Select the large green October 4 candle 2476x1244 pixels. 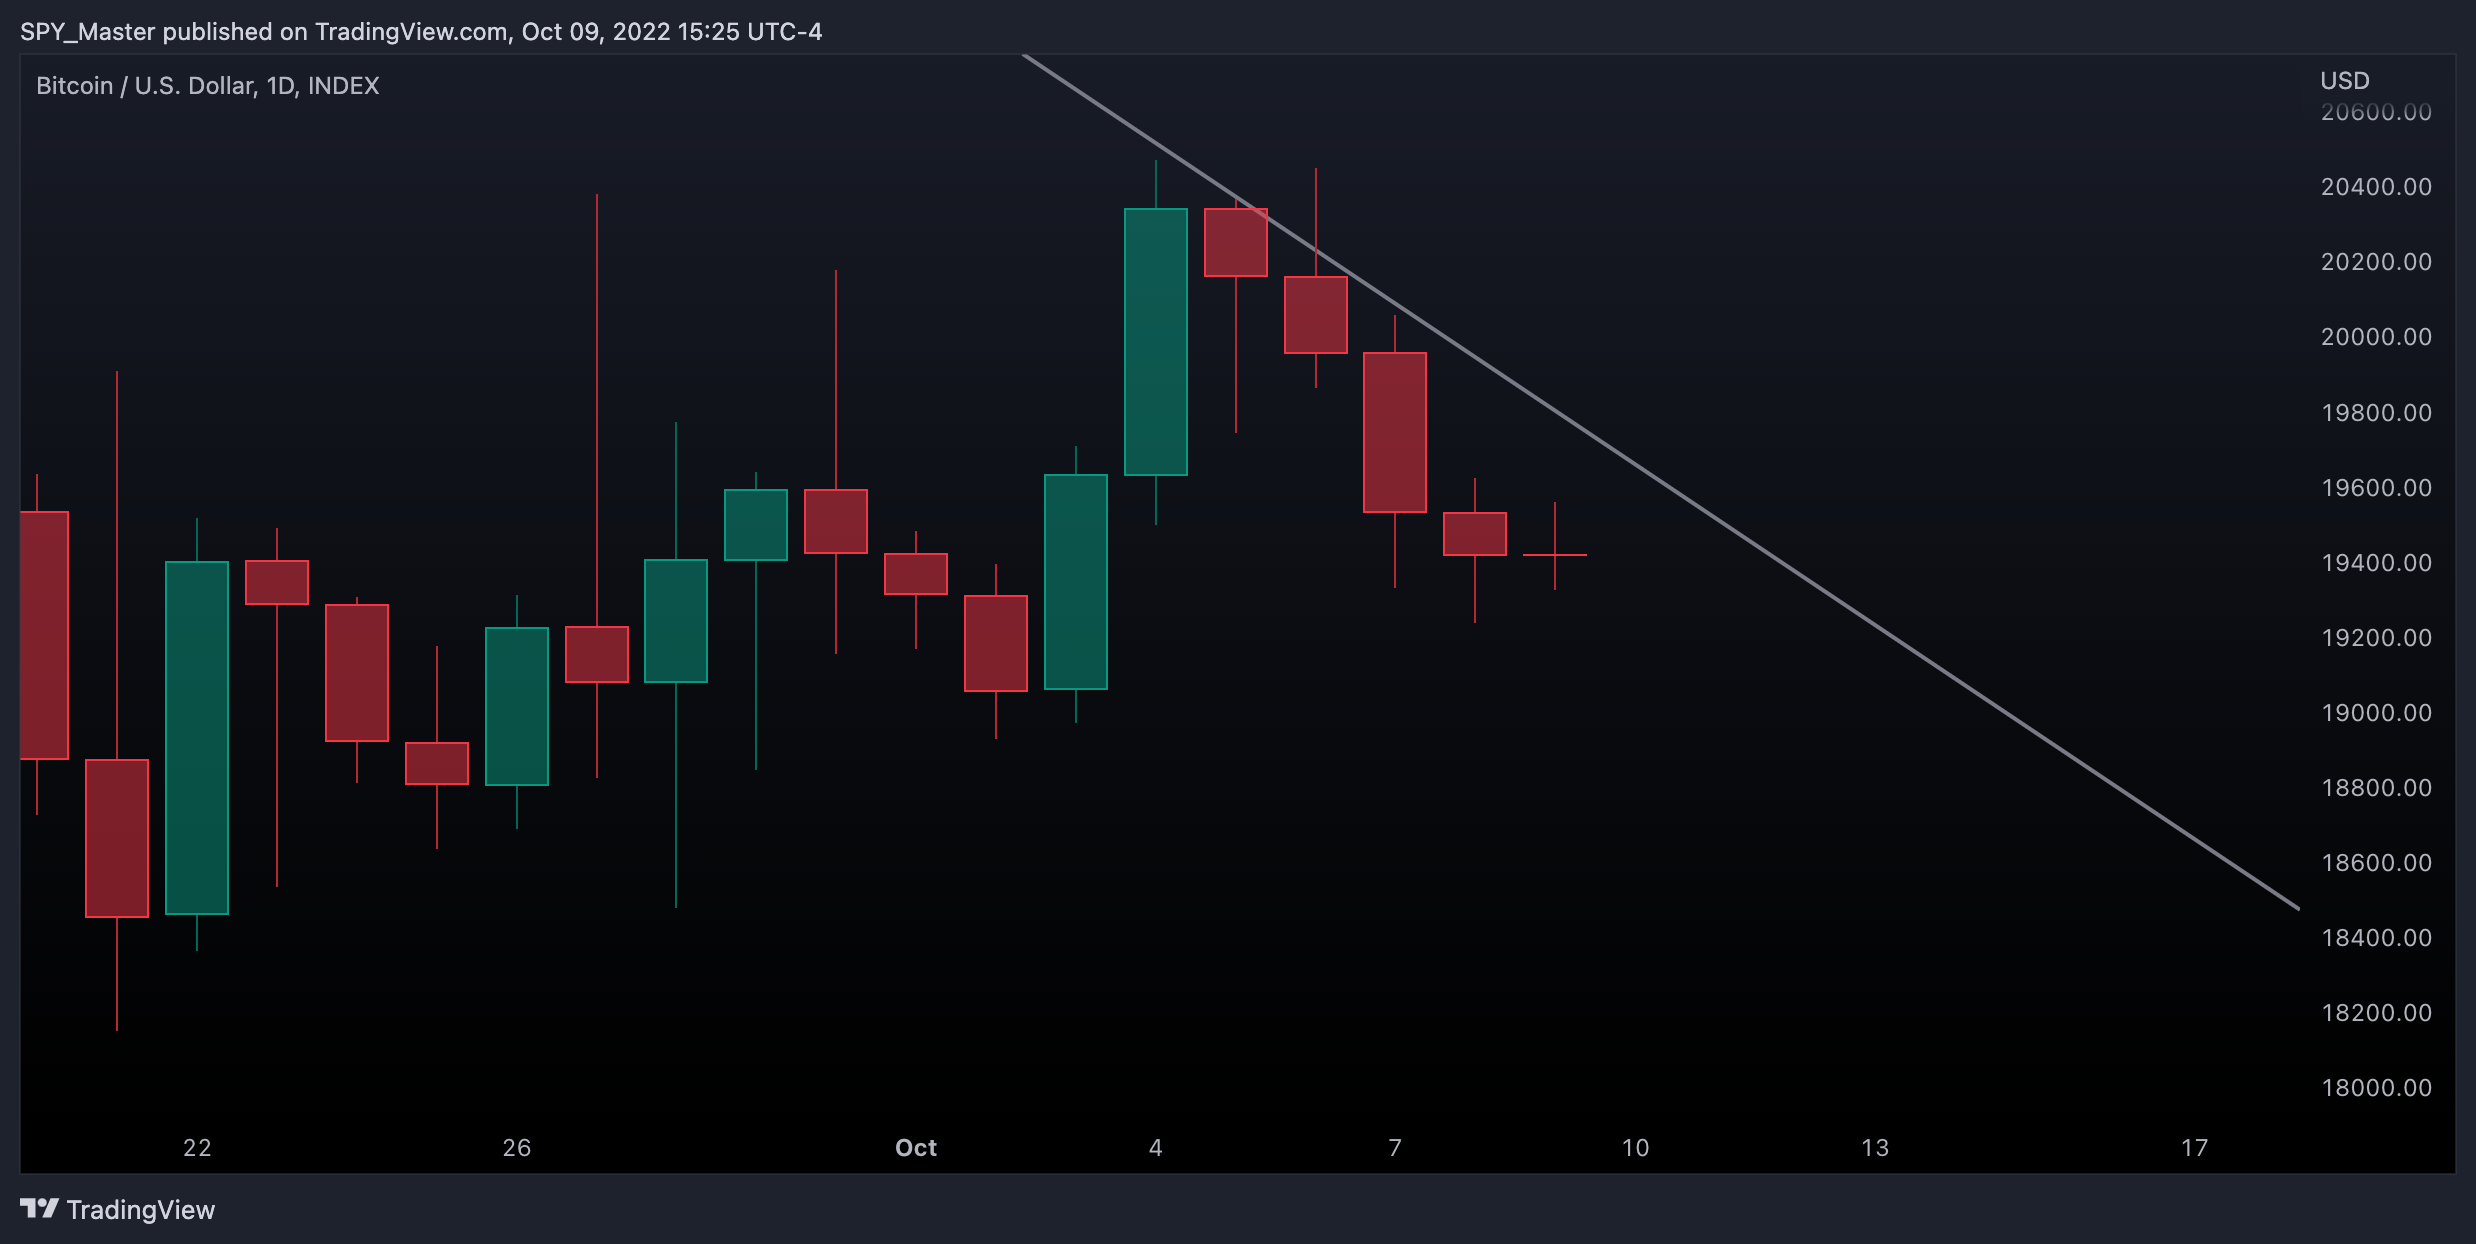tap(1156, 342)
